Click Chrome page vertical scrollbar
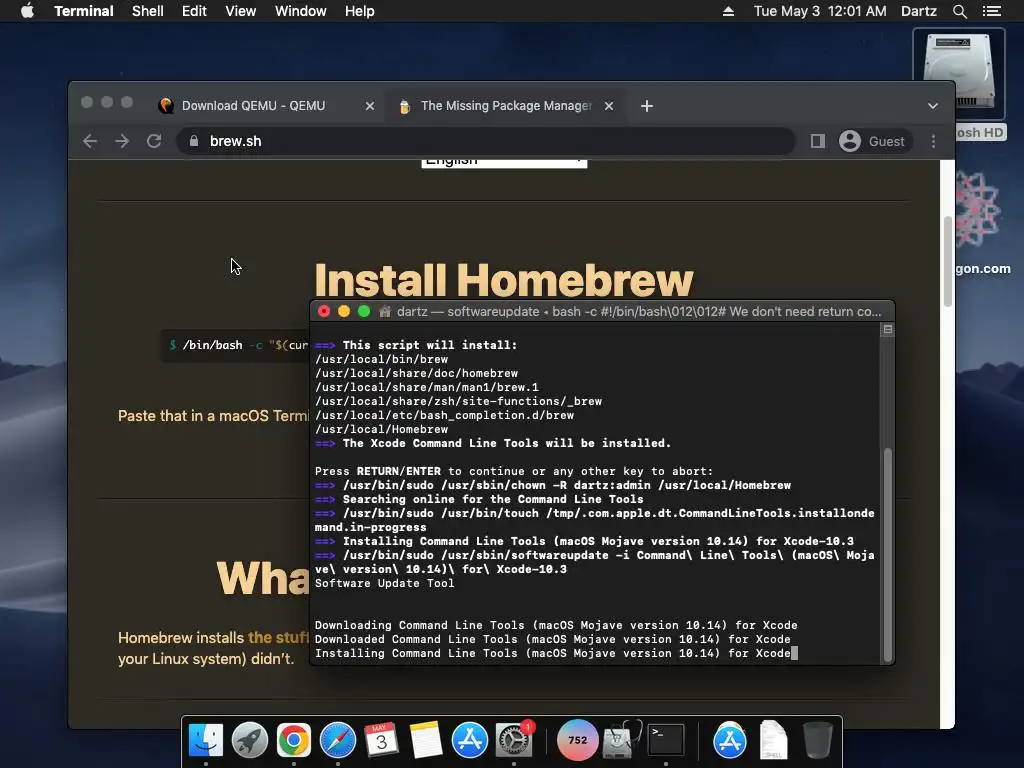The height and width of the screenshot is (768, 1024). pyautogui.click(x=948, y=261)
